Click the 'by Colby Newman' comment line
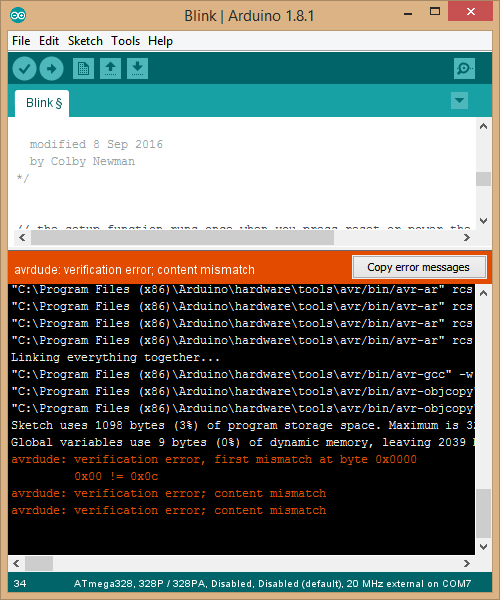The height and width of the screenshot is (600, 500). [82, 161]
